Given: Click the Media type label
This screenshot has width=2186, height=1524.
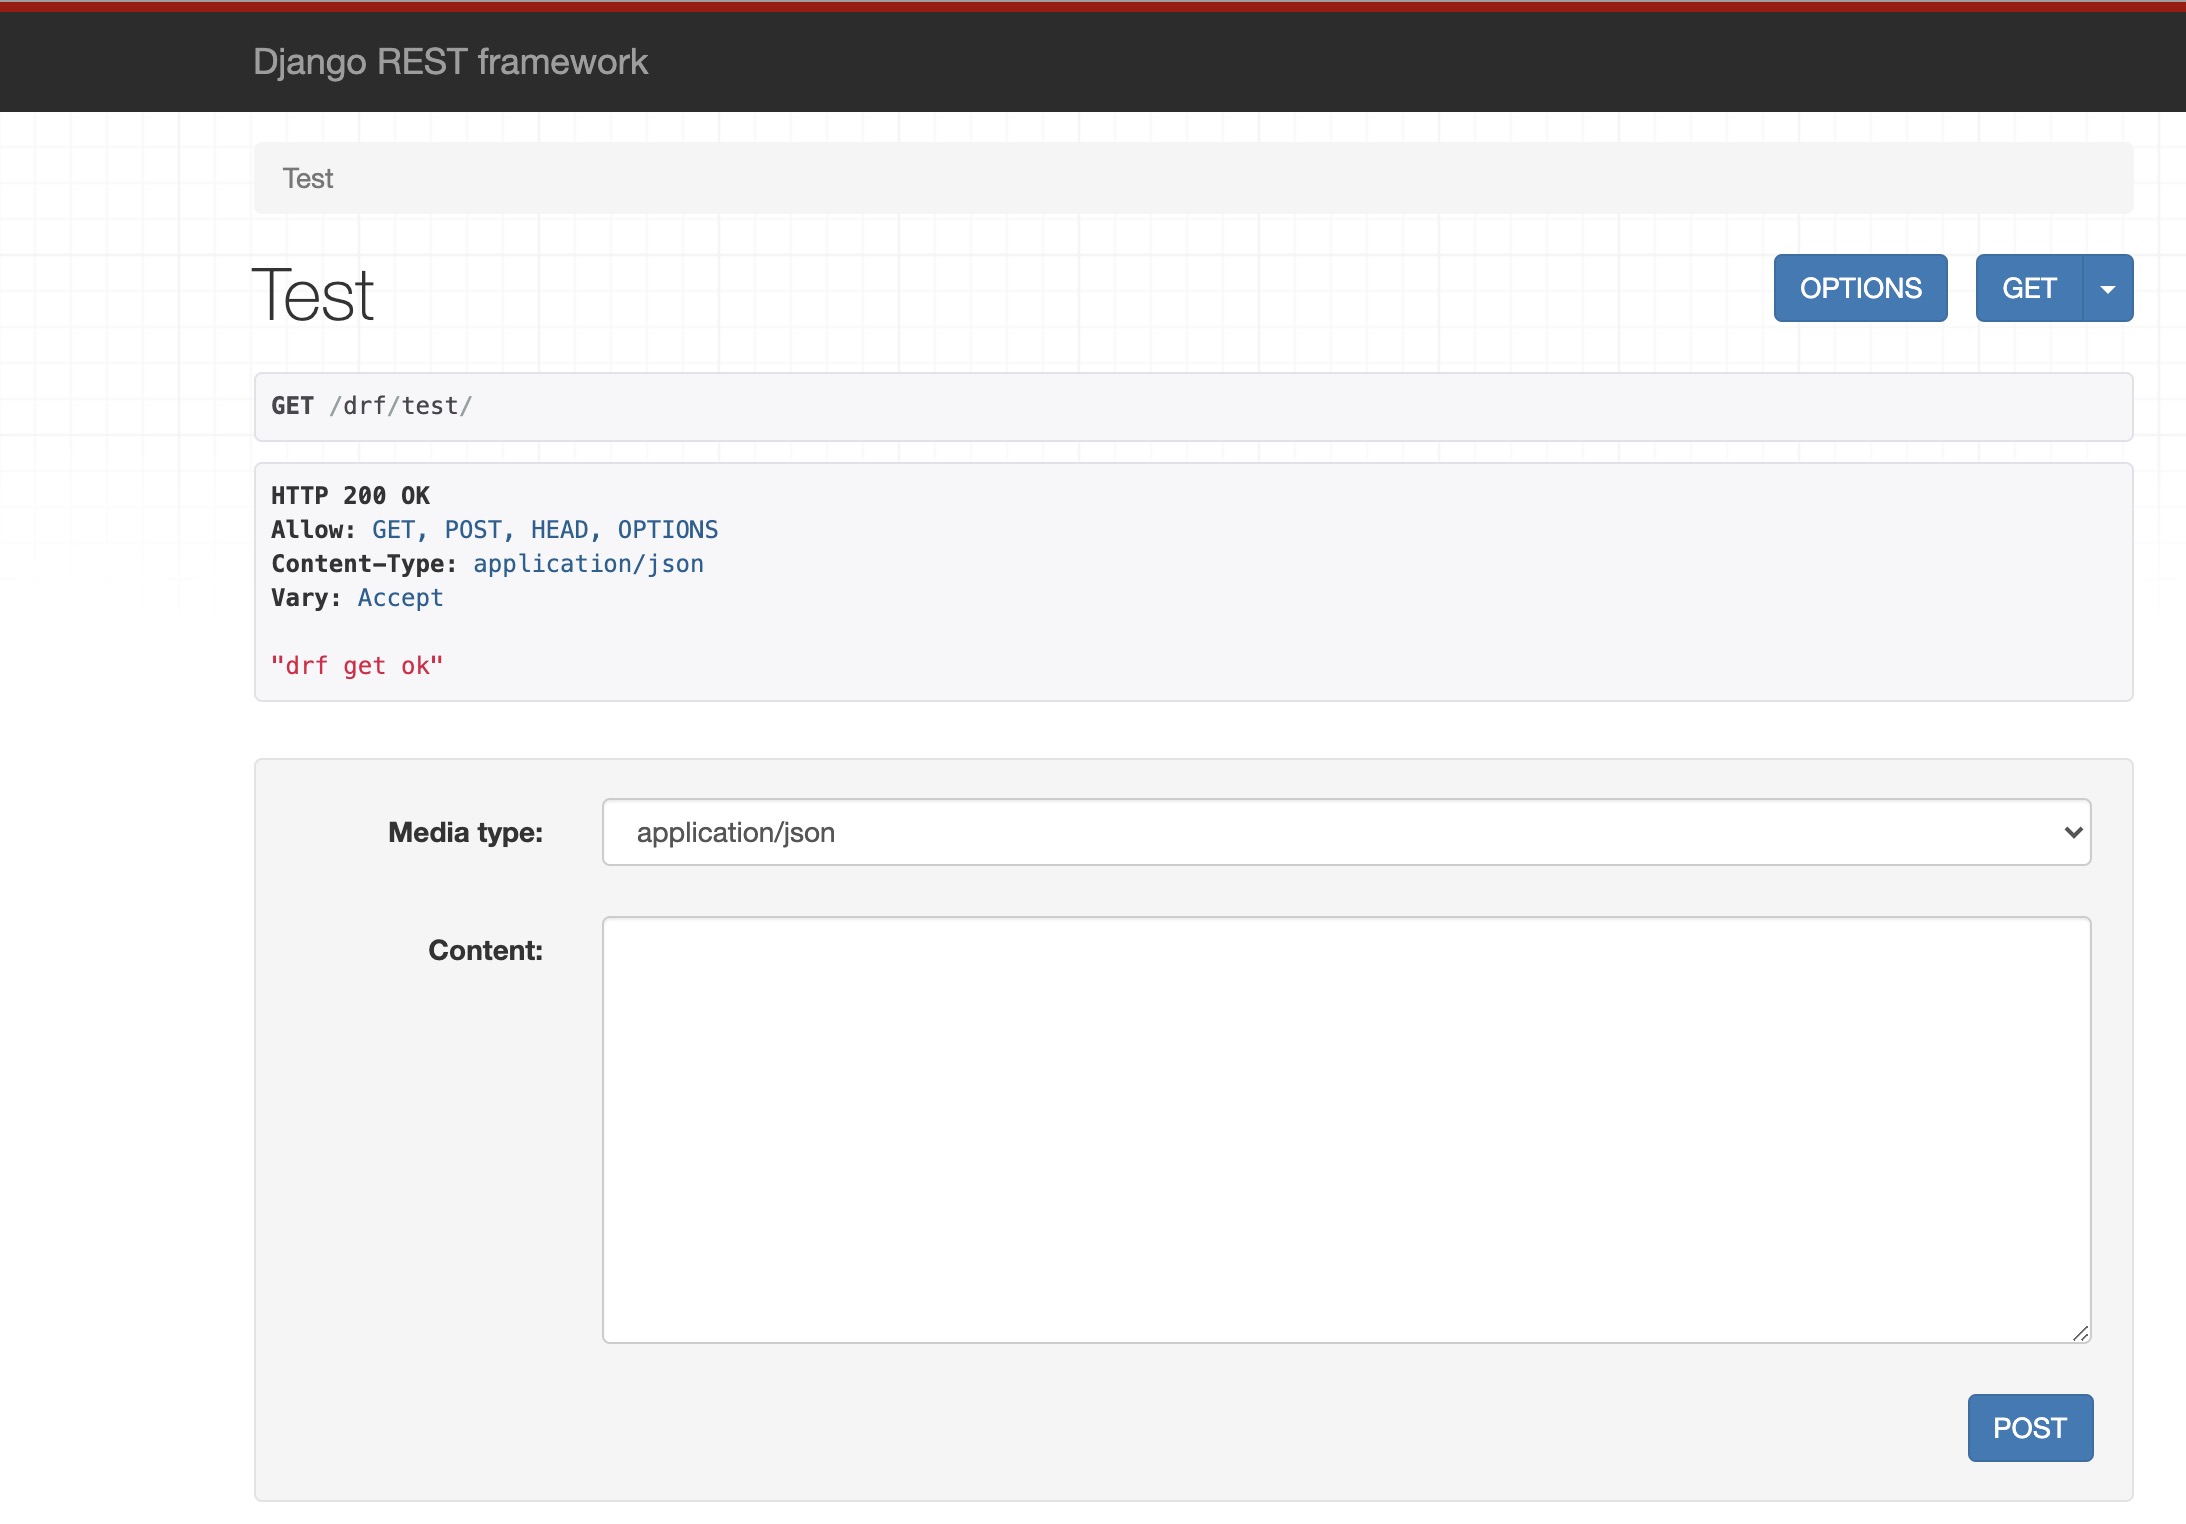Looking at the screenshot, I should pos(465,833).
